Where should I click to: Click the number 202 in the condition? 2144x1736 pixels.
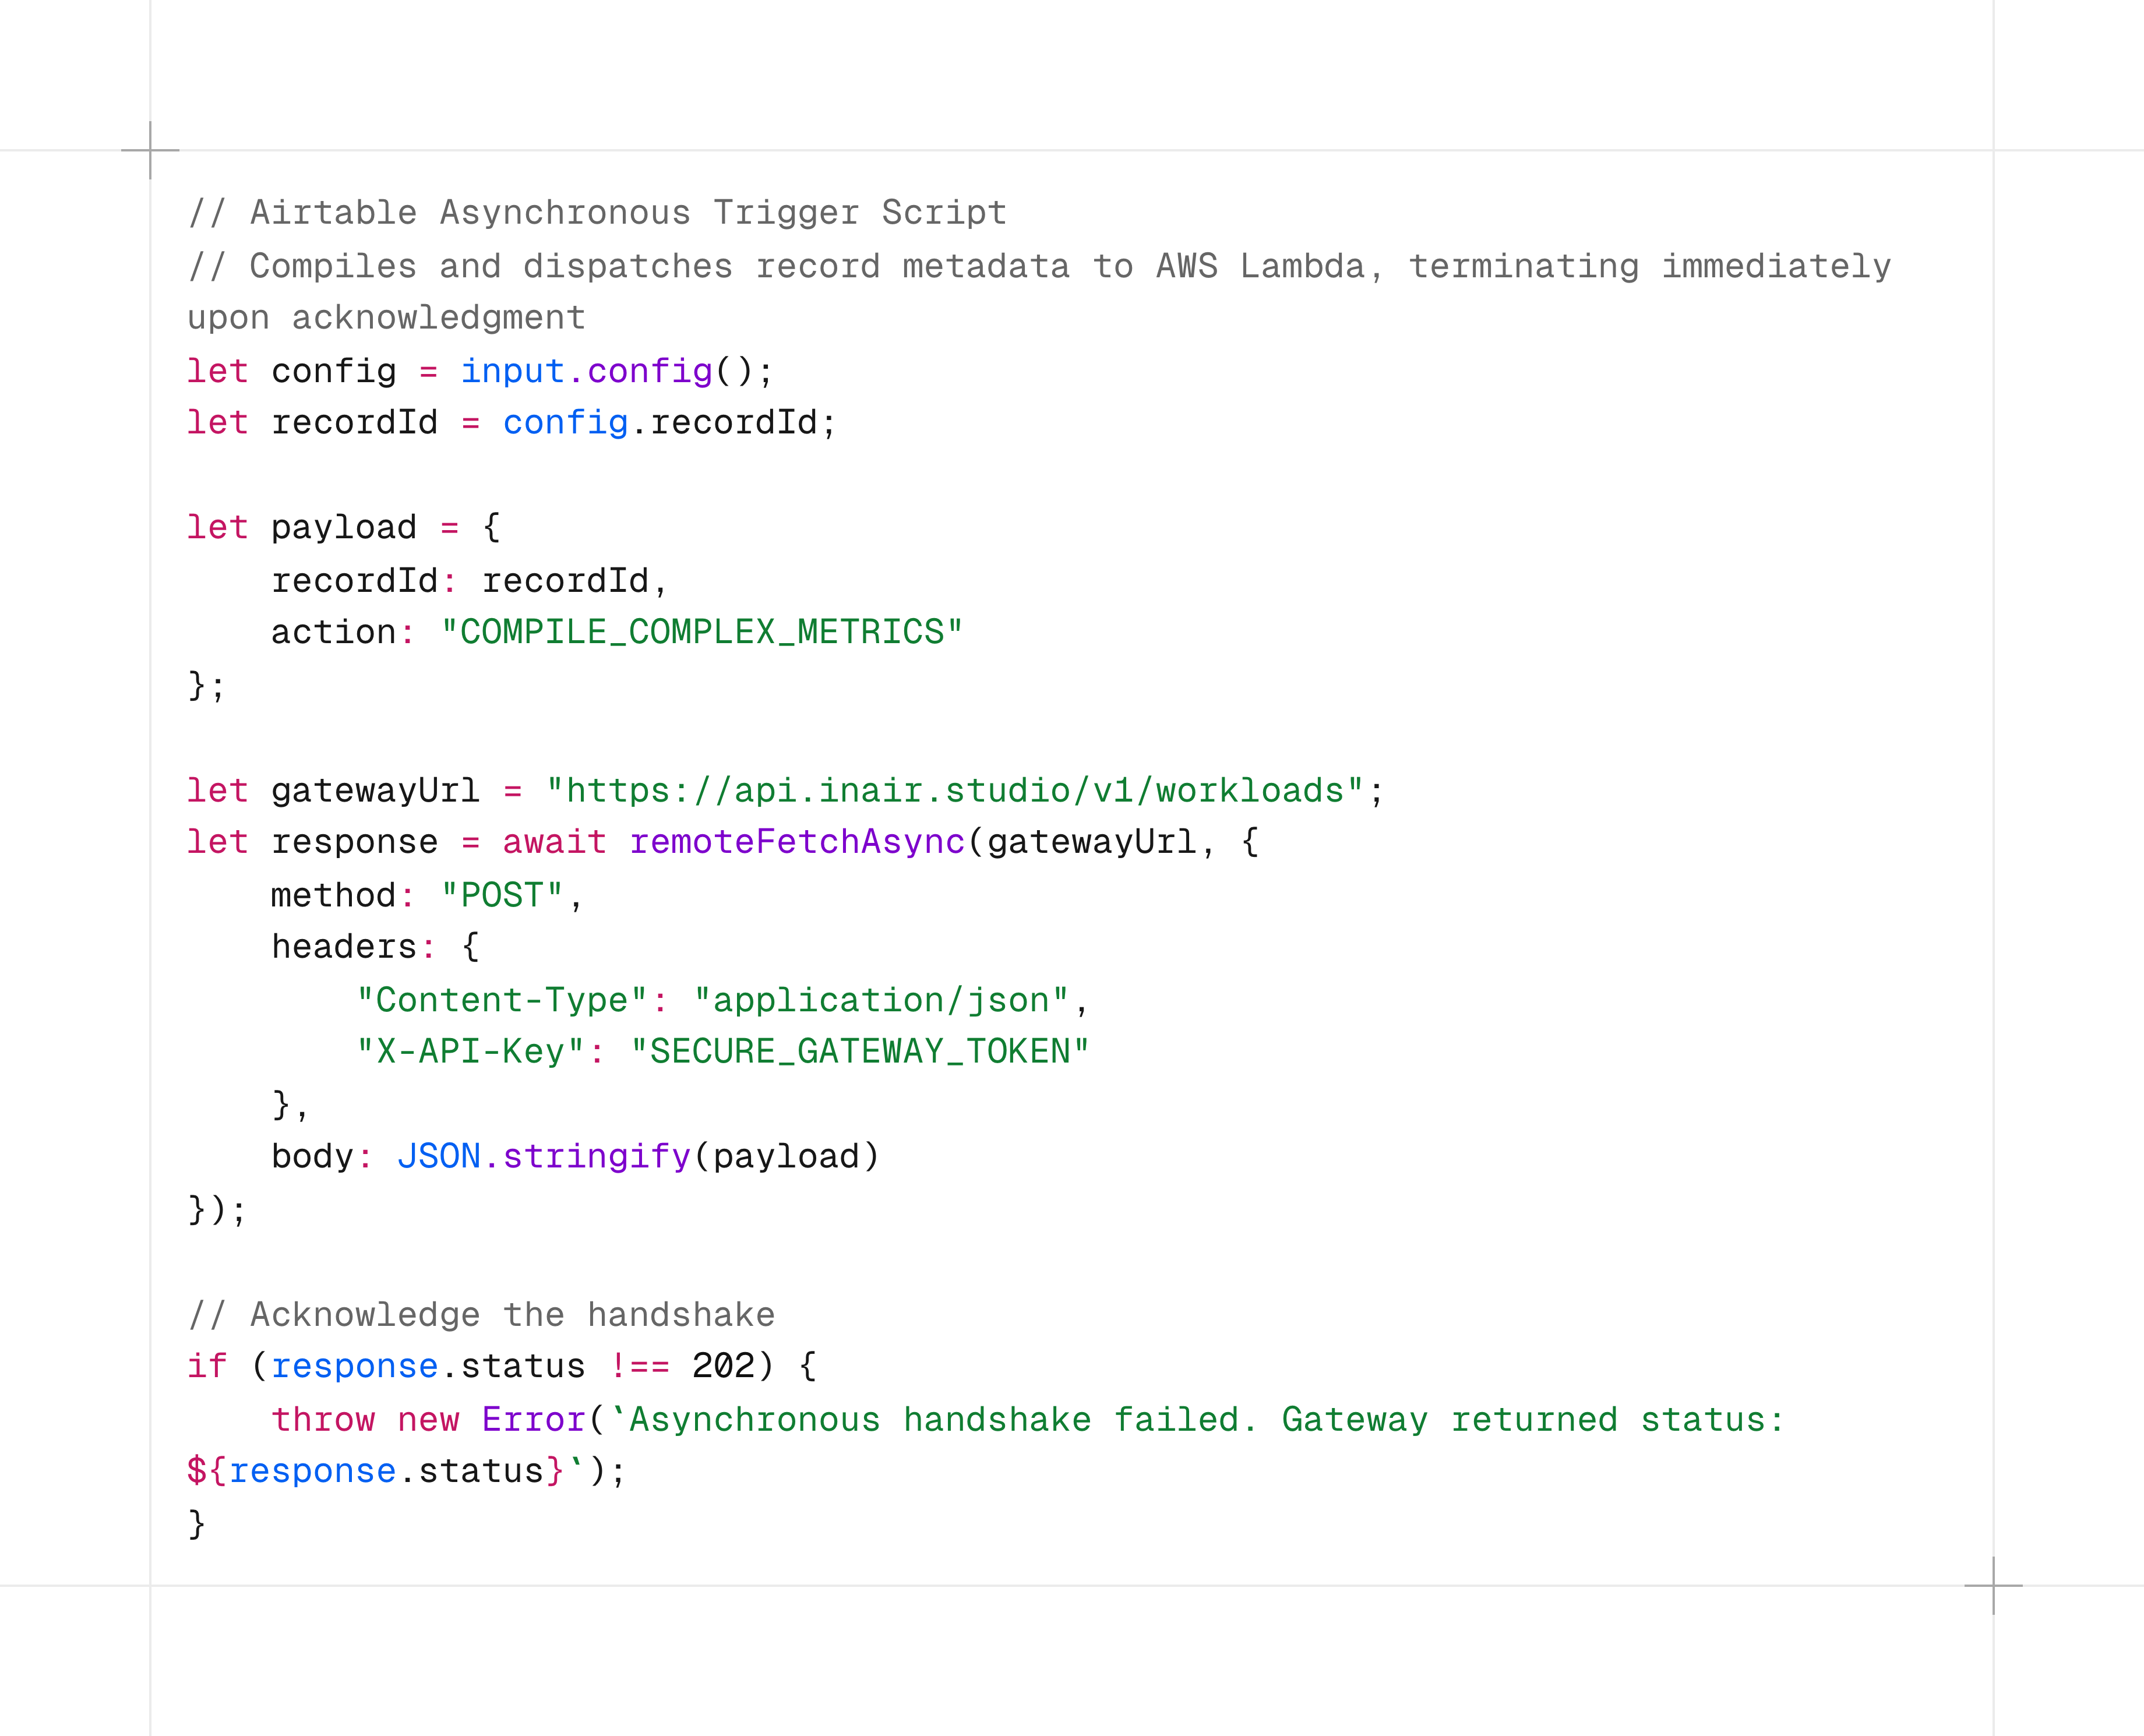coord(723,1366)
